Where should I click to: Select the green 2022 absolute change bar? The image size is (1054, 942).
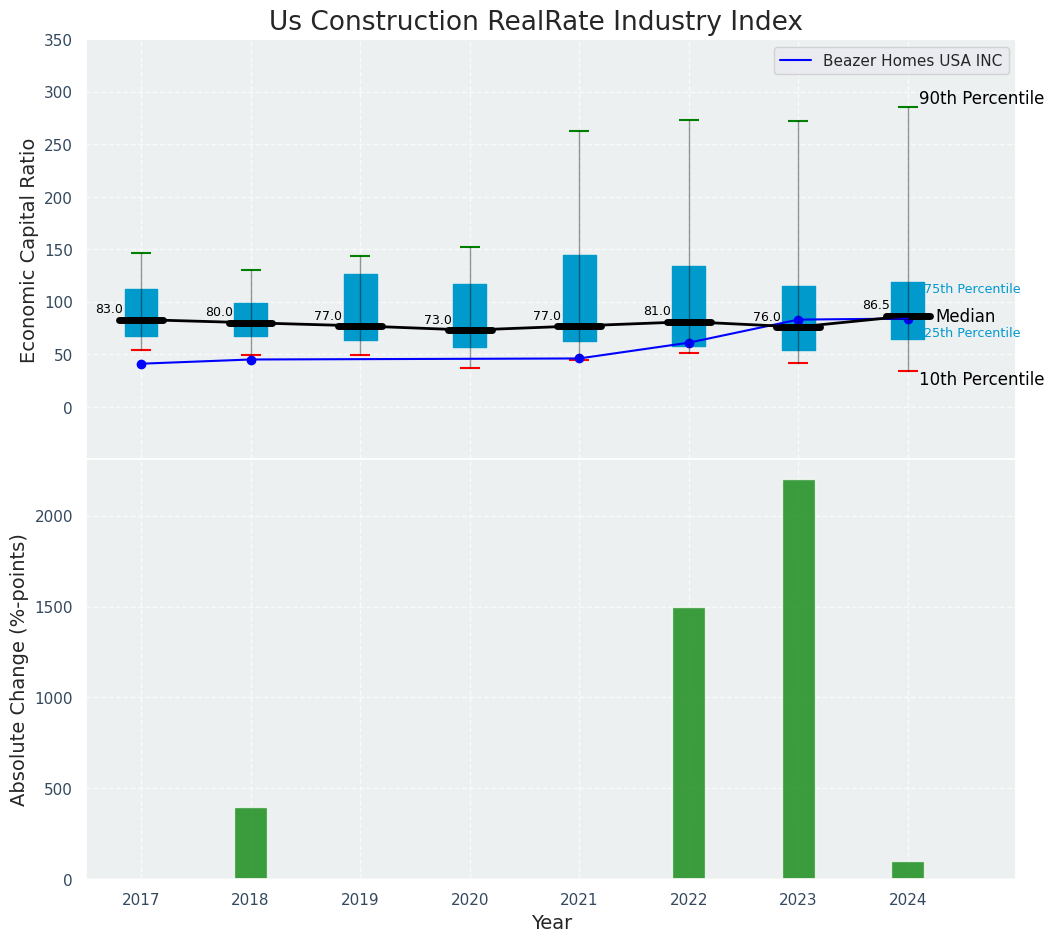point(688,743)
